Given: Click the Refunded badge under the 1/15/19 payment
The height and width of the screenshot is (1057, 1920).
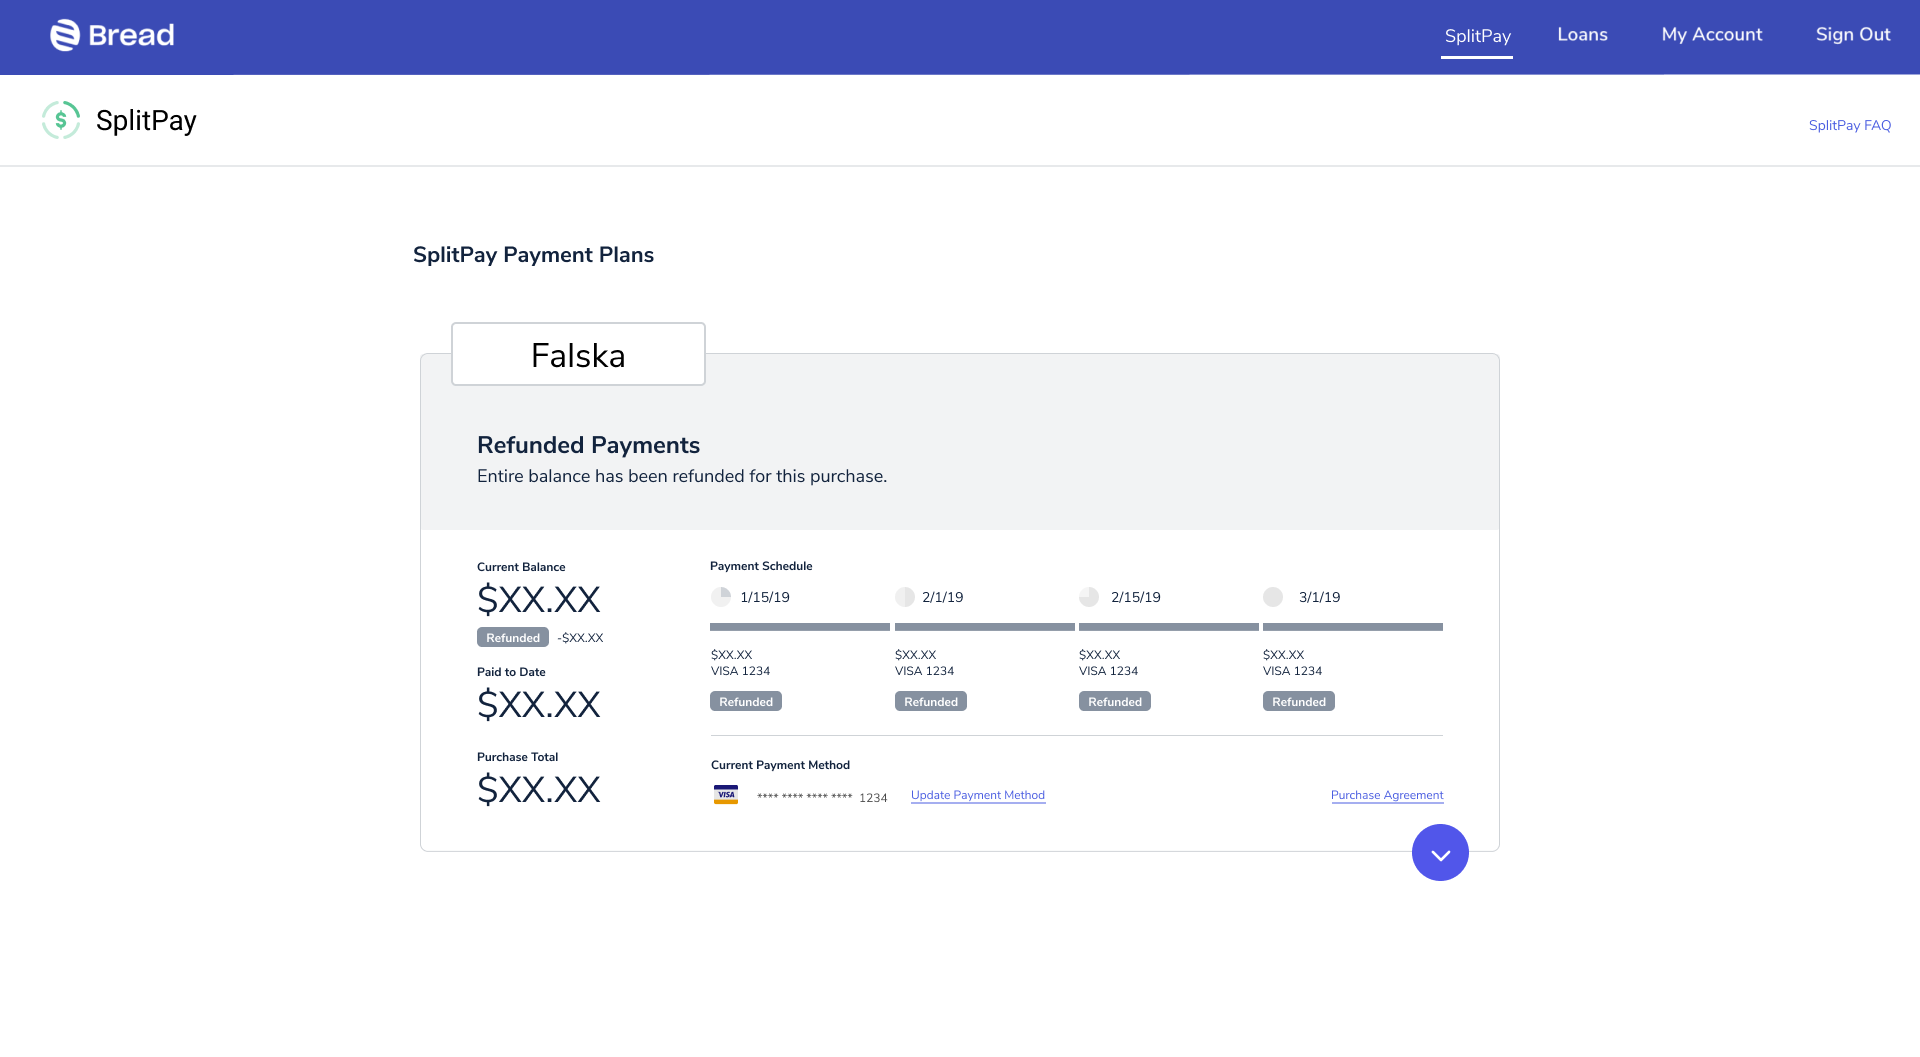Looking at the screenshot, I should tap(746, 702).
